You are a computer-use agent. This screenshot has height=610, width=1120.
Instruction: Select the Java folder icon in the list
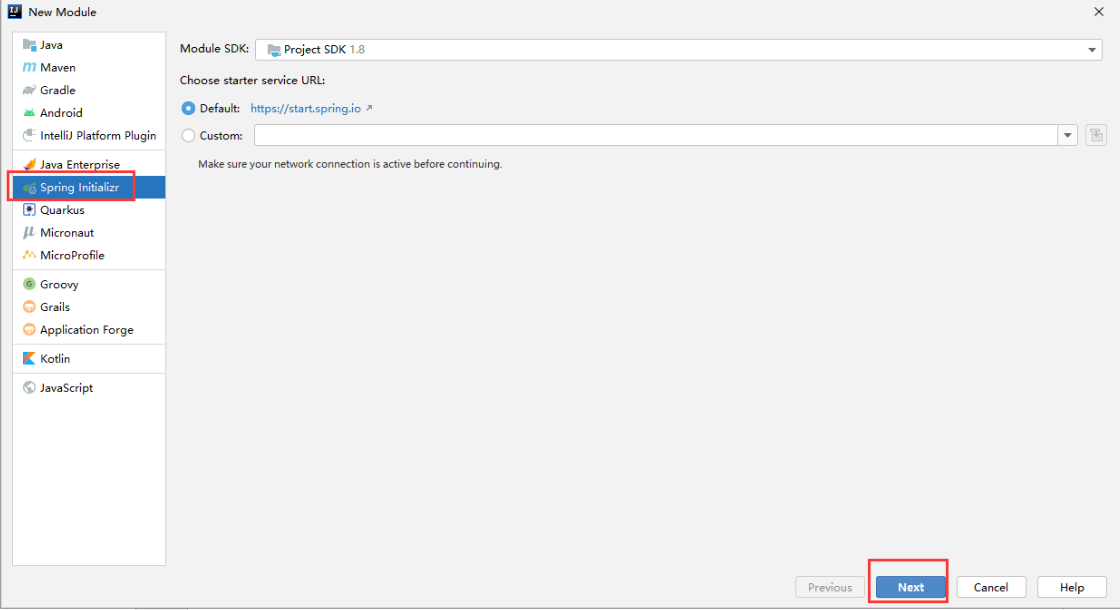tap(29, 45)
